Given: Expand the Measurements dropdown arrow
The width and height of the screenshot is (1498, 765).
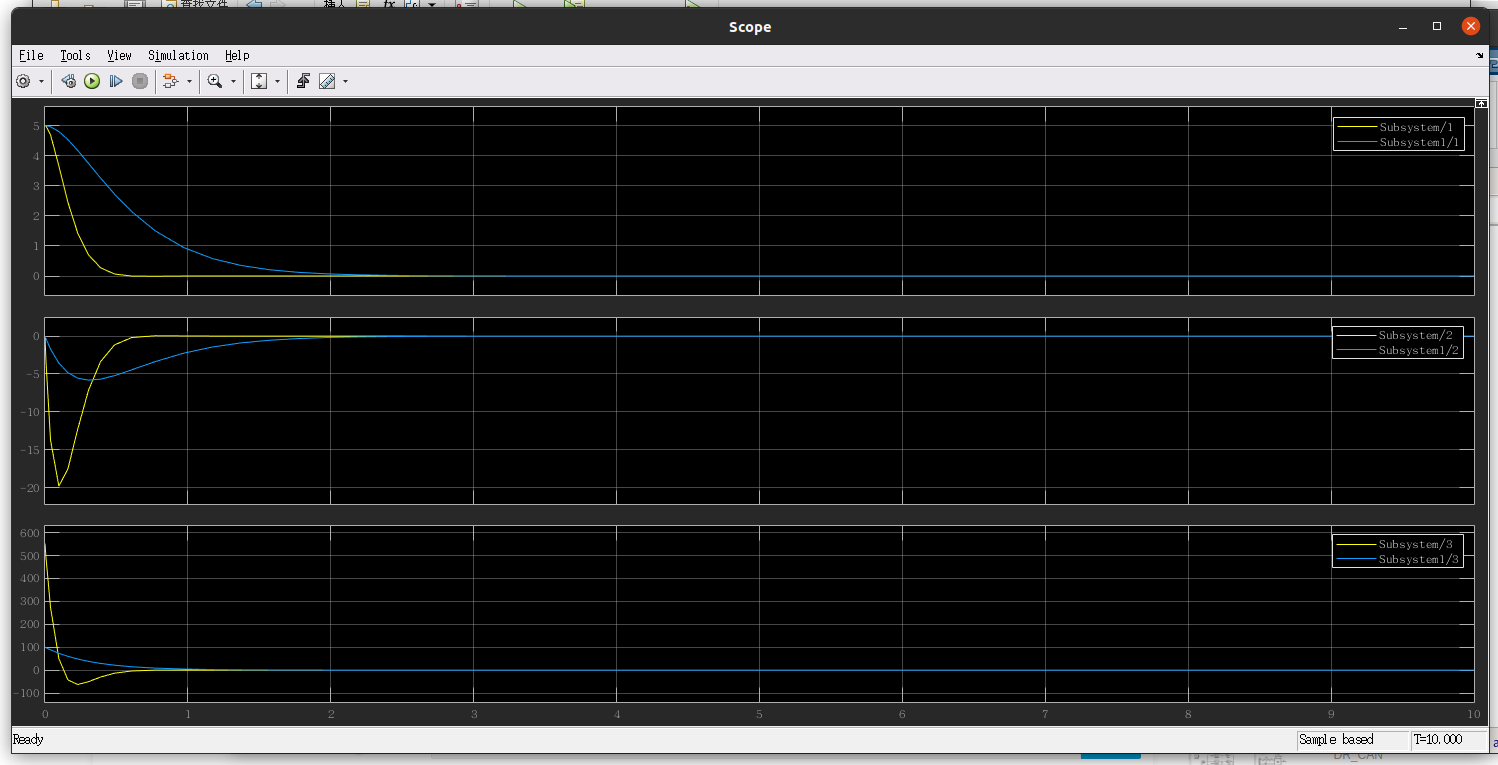Looking at the screenshot, I should click(x=345, y=81).
